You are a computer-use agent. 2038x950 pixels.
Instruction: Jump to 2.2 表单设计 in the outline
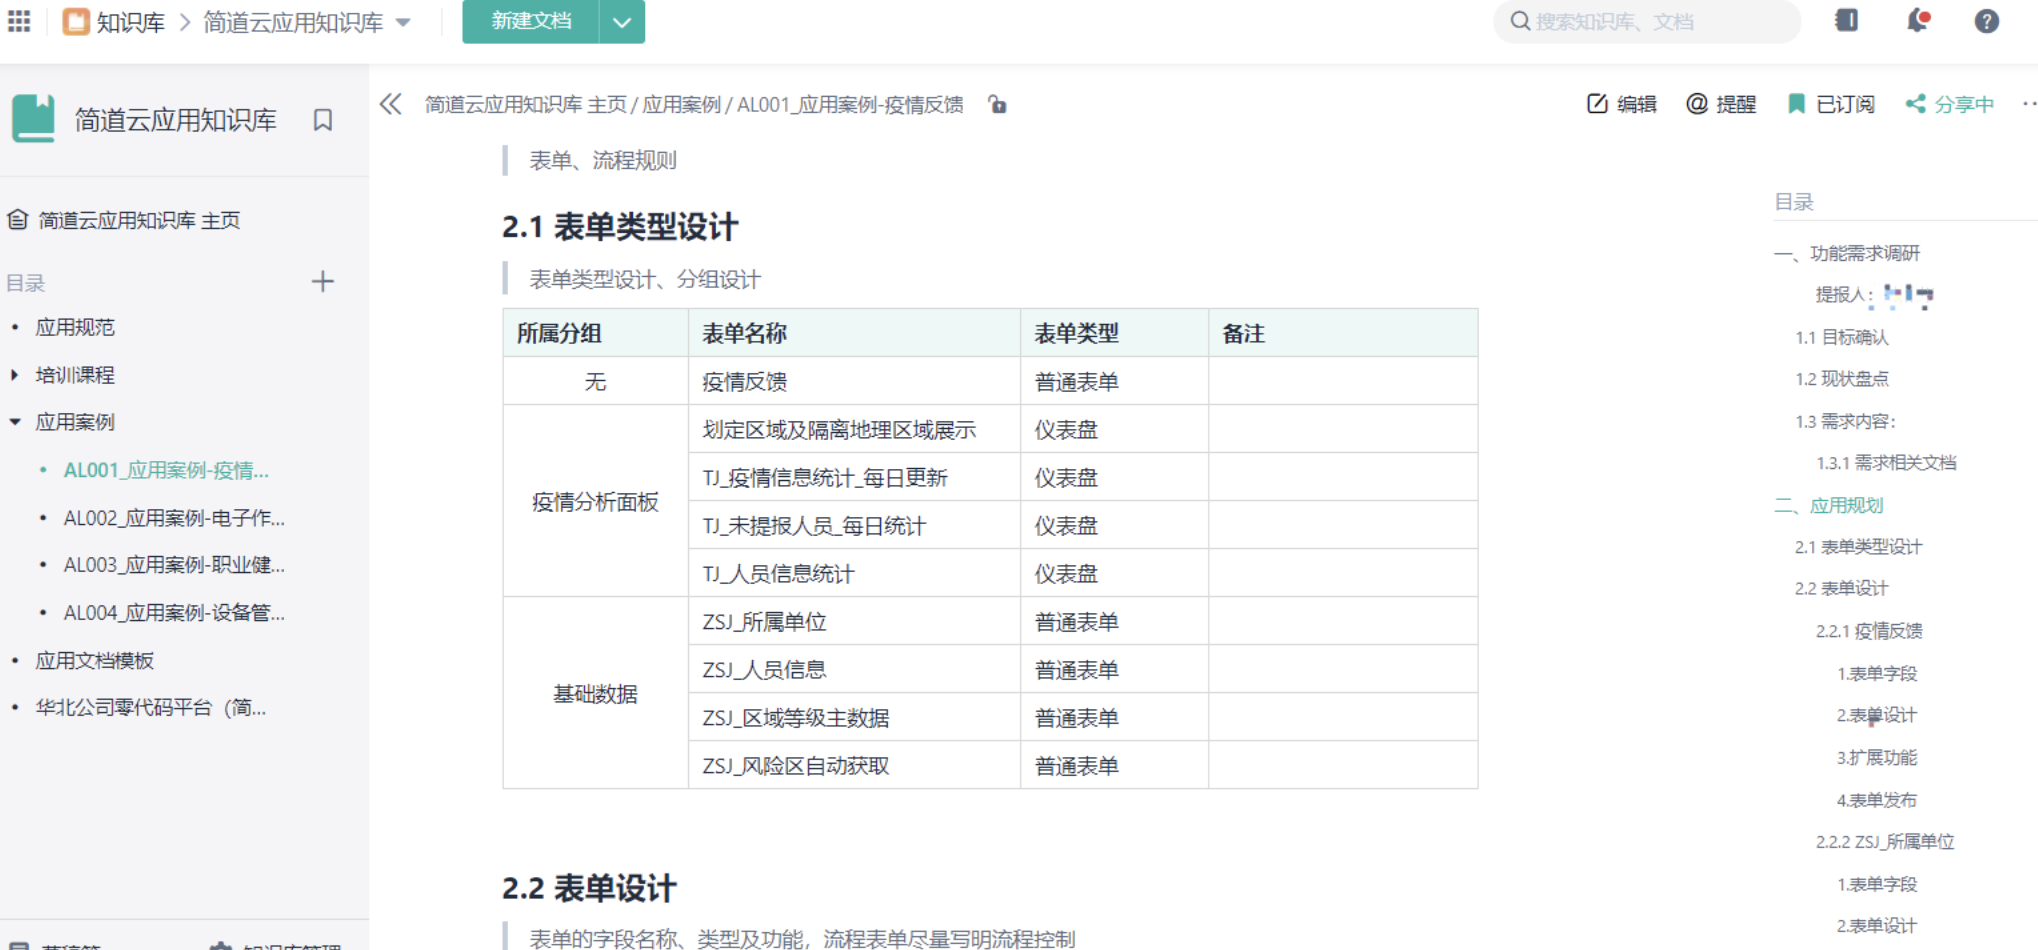1841,589
